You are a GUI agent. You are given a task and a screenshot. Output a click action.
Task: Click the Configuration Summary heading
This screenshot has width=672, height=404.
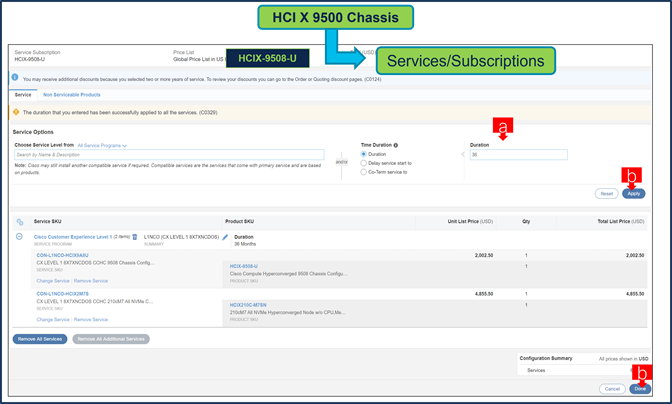(x=546, y=358)
